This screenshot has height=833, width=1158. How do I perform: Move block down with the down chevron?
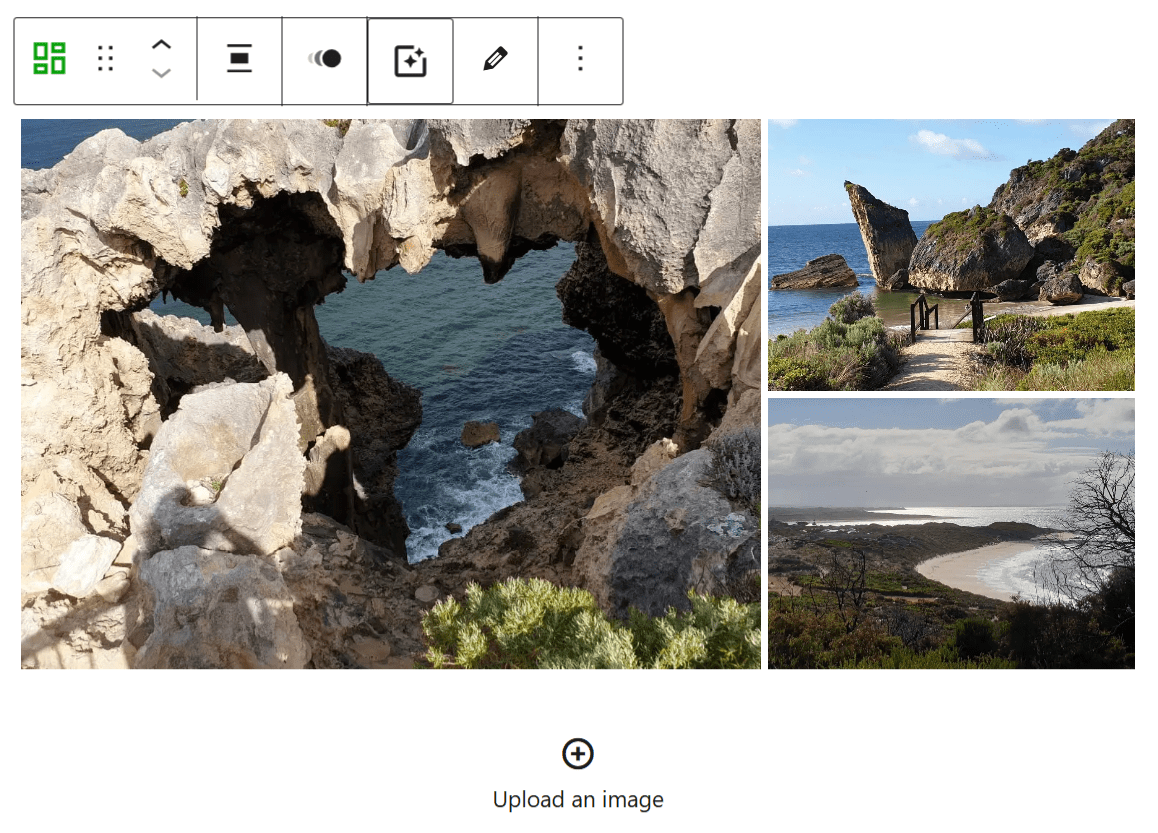pos(161,72)
